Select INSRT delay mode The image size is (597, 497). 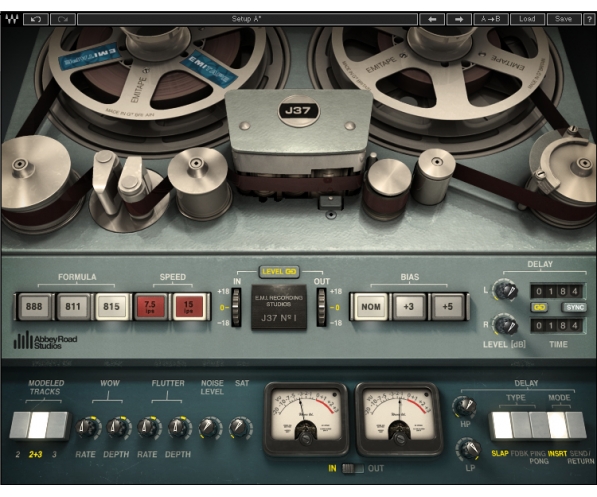pyautogui.click(x=557, y=425)
